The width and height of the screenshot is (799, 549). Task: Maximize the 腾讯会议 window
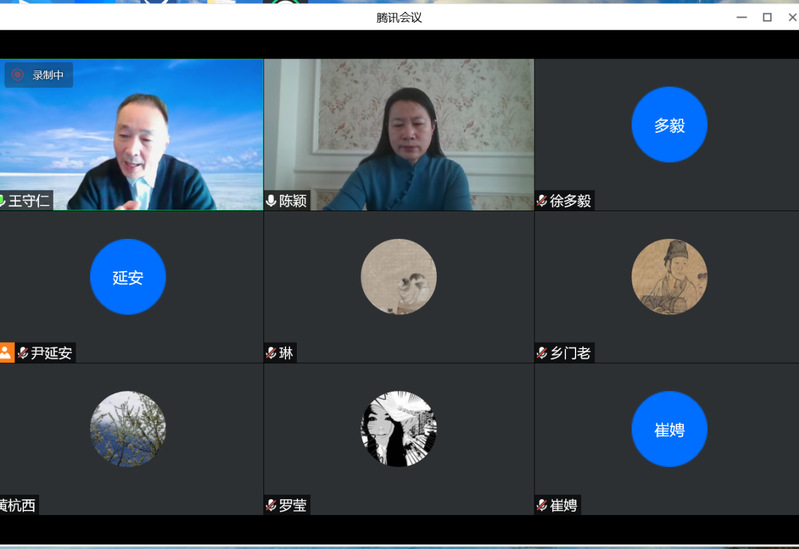767,17
